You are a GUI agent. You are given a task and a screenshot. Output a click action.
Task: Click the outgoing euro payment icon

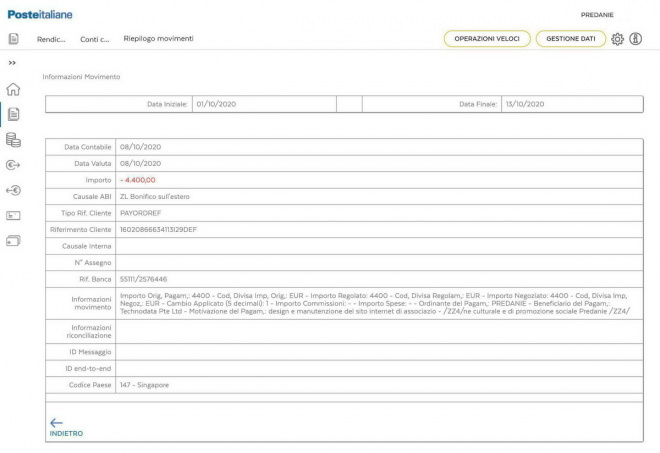(14, 165)
